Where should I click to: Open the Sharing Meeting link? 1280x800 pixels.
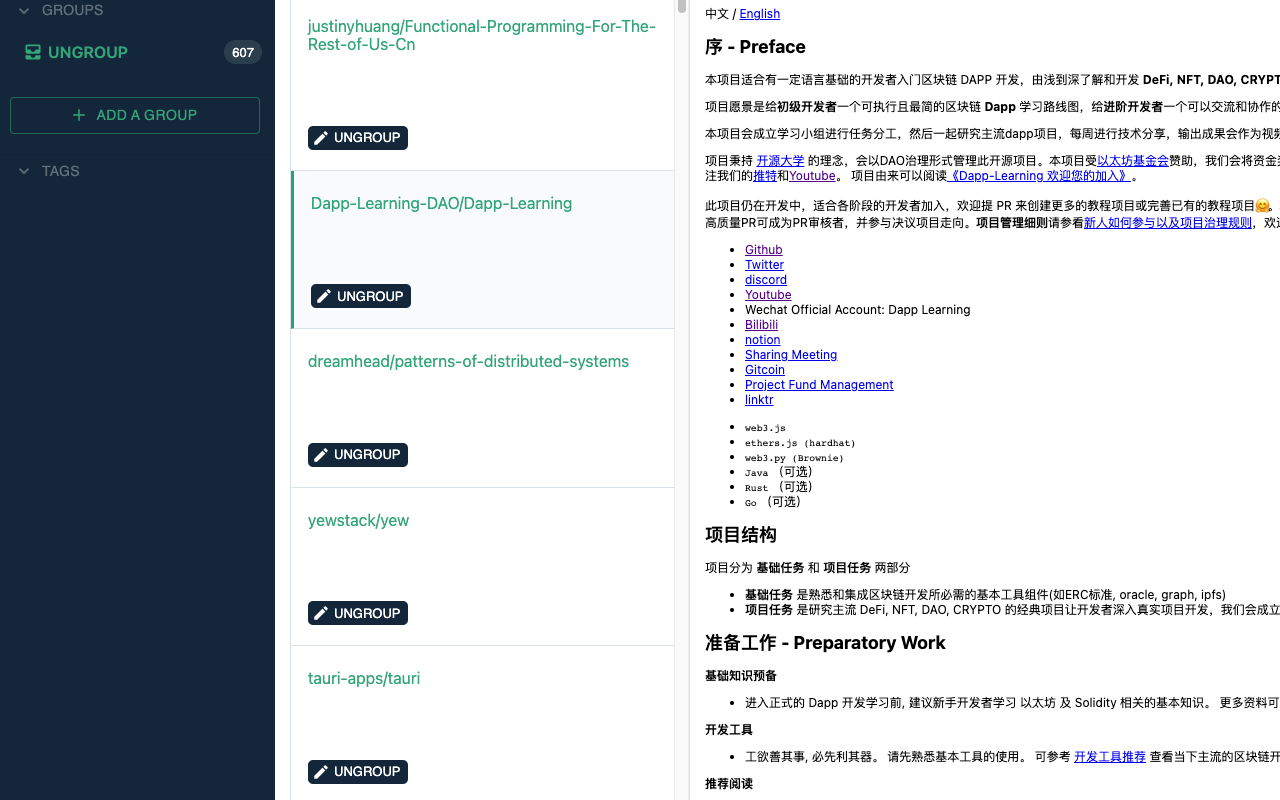coord(791,355)
